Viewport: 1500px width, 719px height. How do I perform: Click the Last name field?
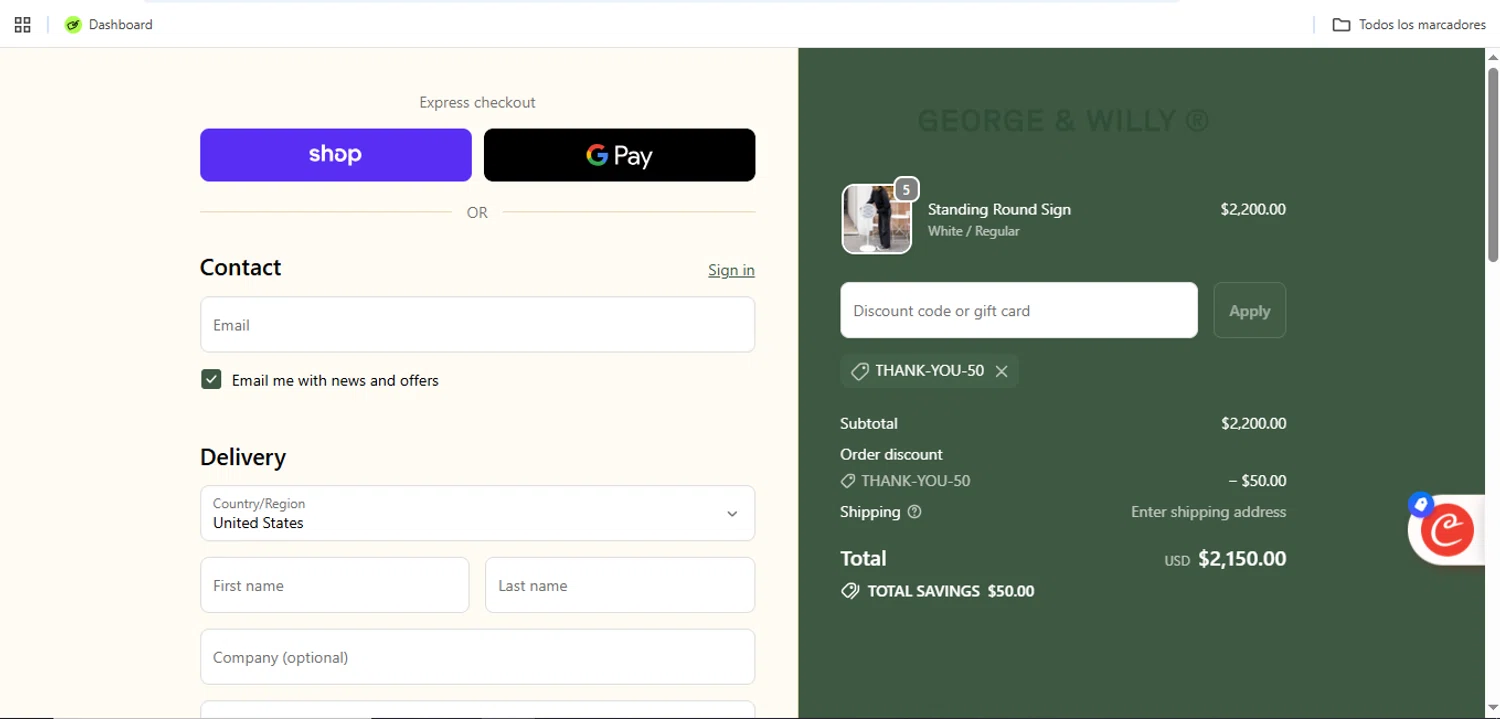(x=620, y=585)
